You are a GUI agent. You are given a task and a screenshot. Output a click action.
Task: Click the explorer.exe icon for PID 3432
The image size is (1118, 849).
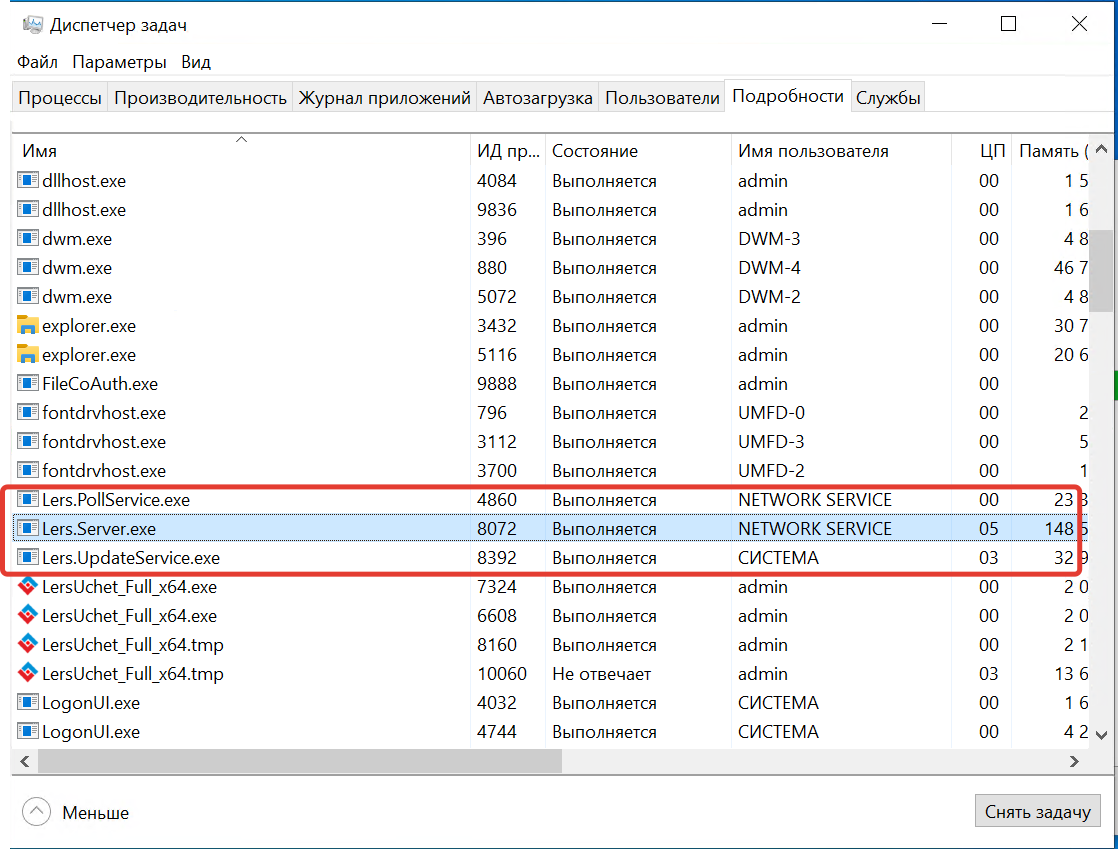(x=27, y=326)
